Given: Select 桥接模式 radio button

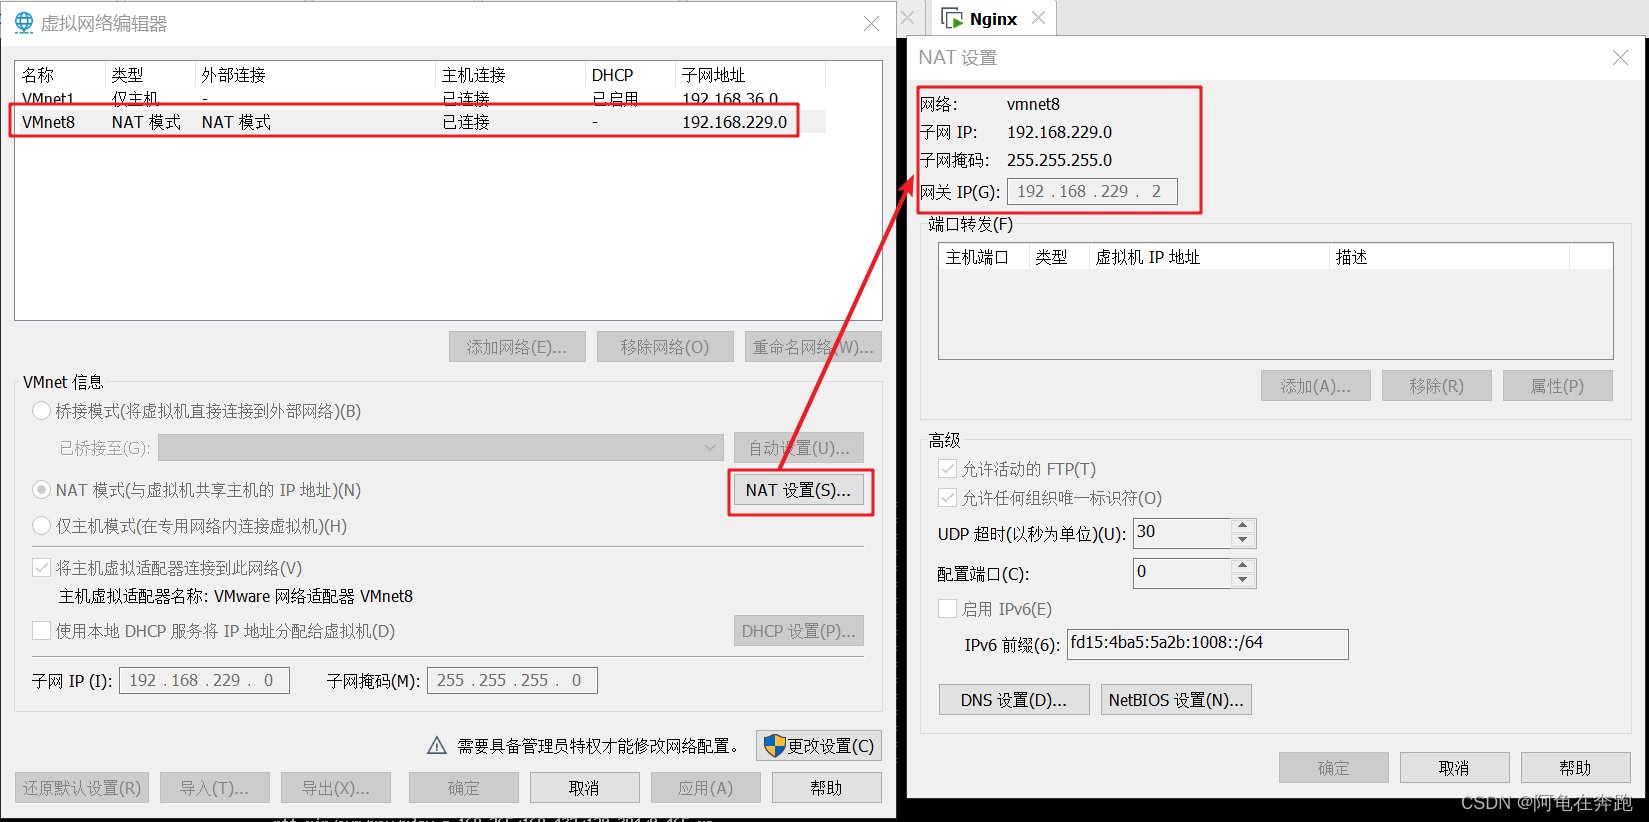Looking at the screenshot, I should [x=42, y=411].
